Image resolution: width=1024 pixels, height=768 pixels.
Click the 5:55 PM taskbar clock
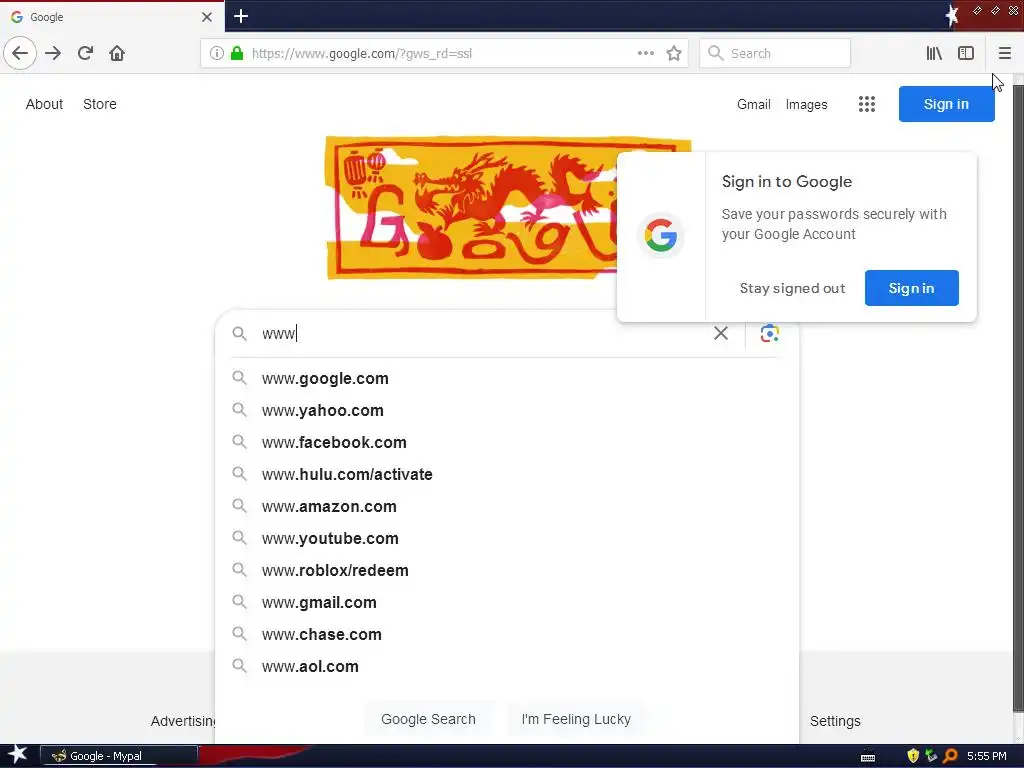(986, 756)
